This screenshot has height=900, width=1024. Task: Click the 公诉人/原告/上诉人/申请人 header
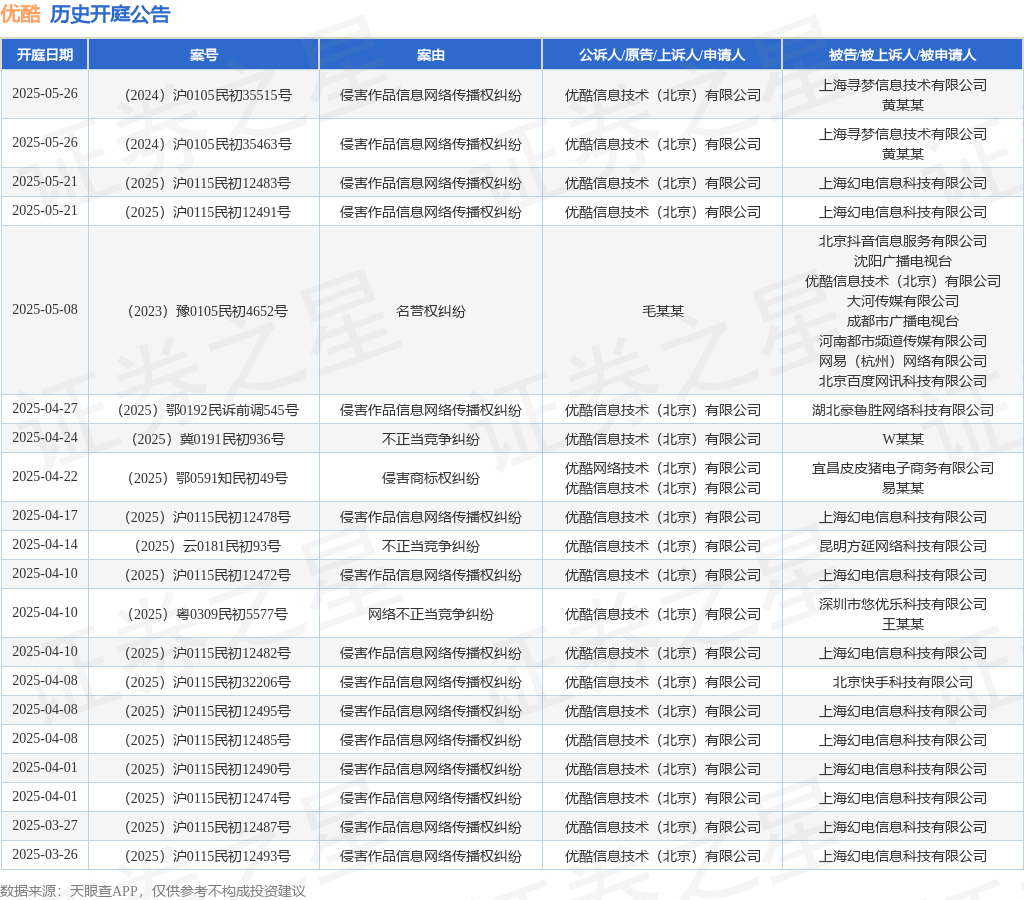pos(662,55)
